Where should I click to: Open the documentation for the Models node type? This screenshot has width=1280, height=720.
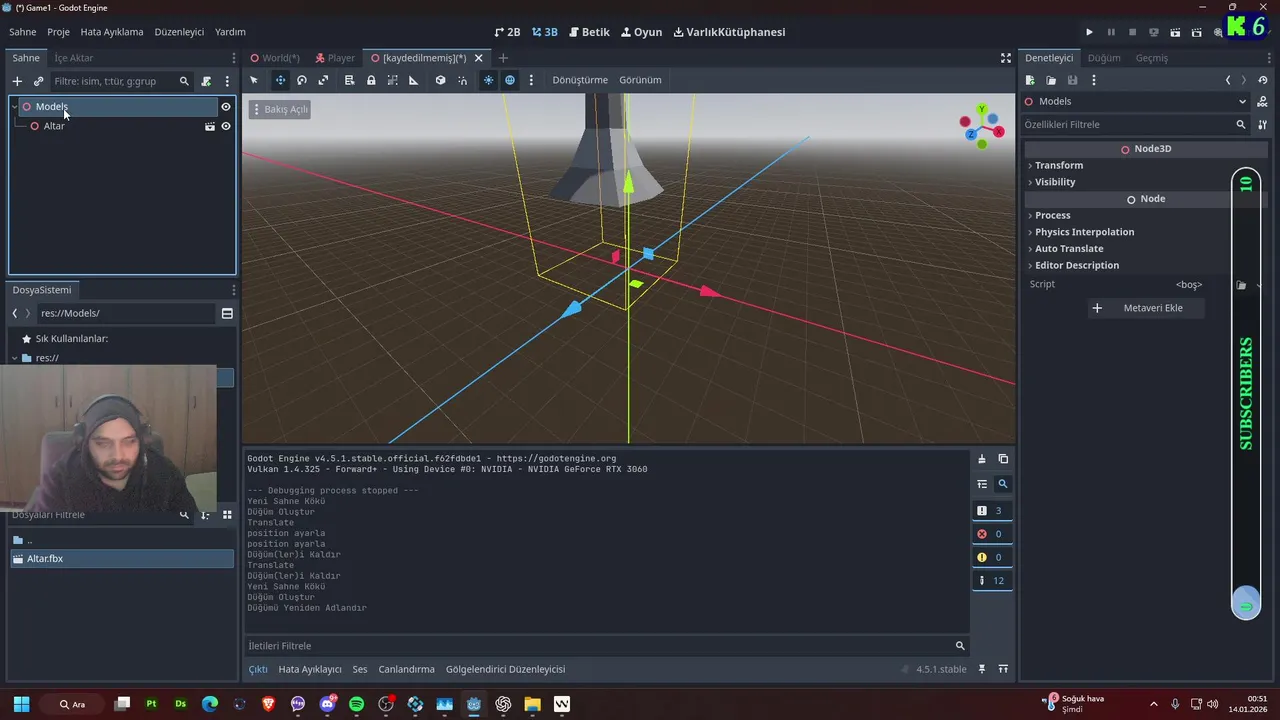coord(1262,101)
